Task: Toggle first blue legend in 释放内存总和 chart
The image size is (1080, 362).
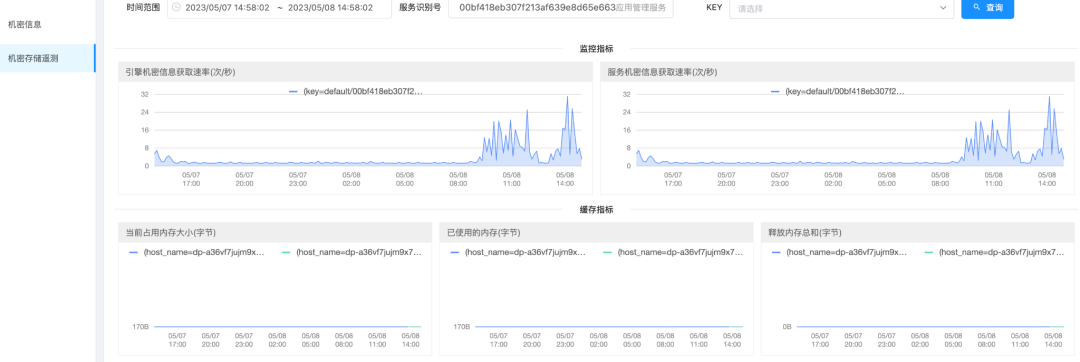Action: [x=840, y=253]
